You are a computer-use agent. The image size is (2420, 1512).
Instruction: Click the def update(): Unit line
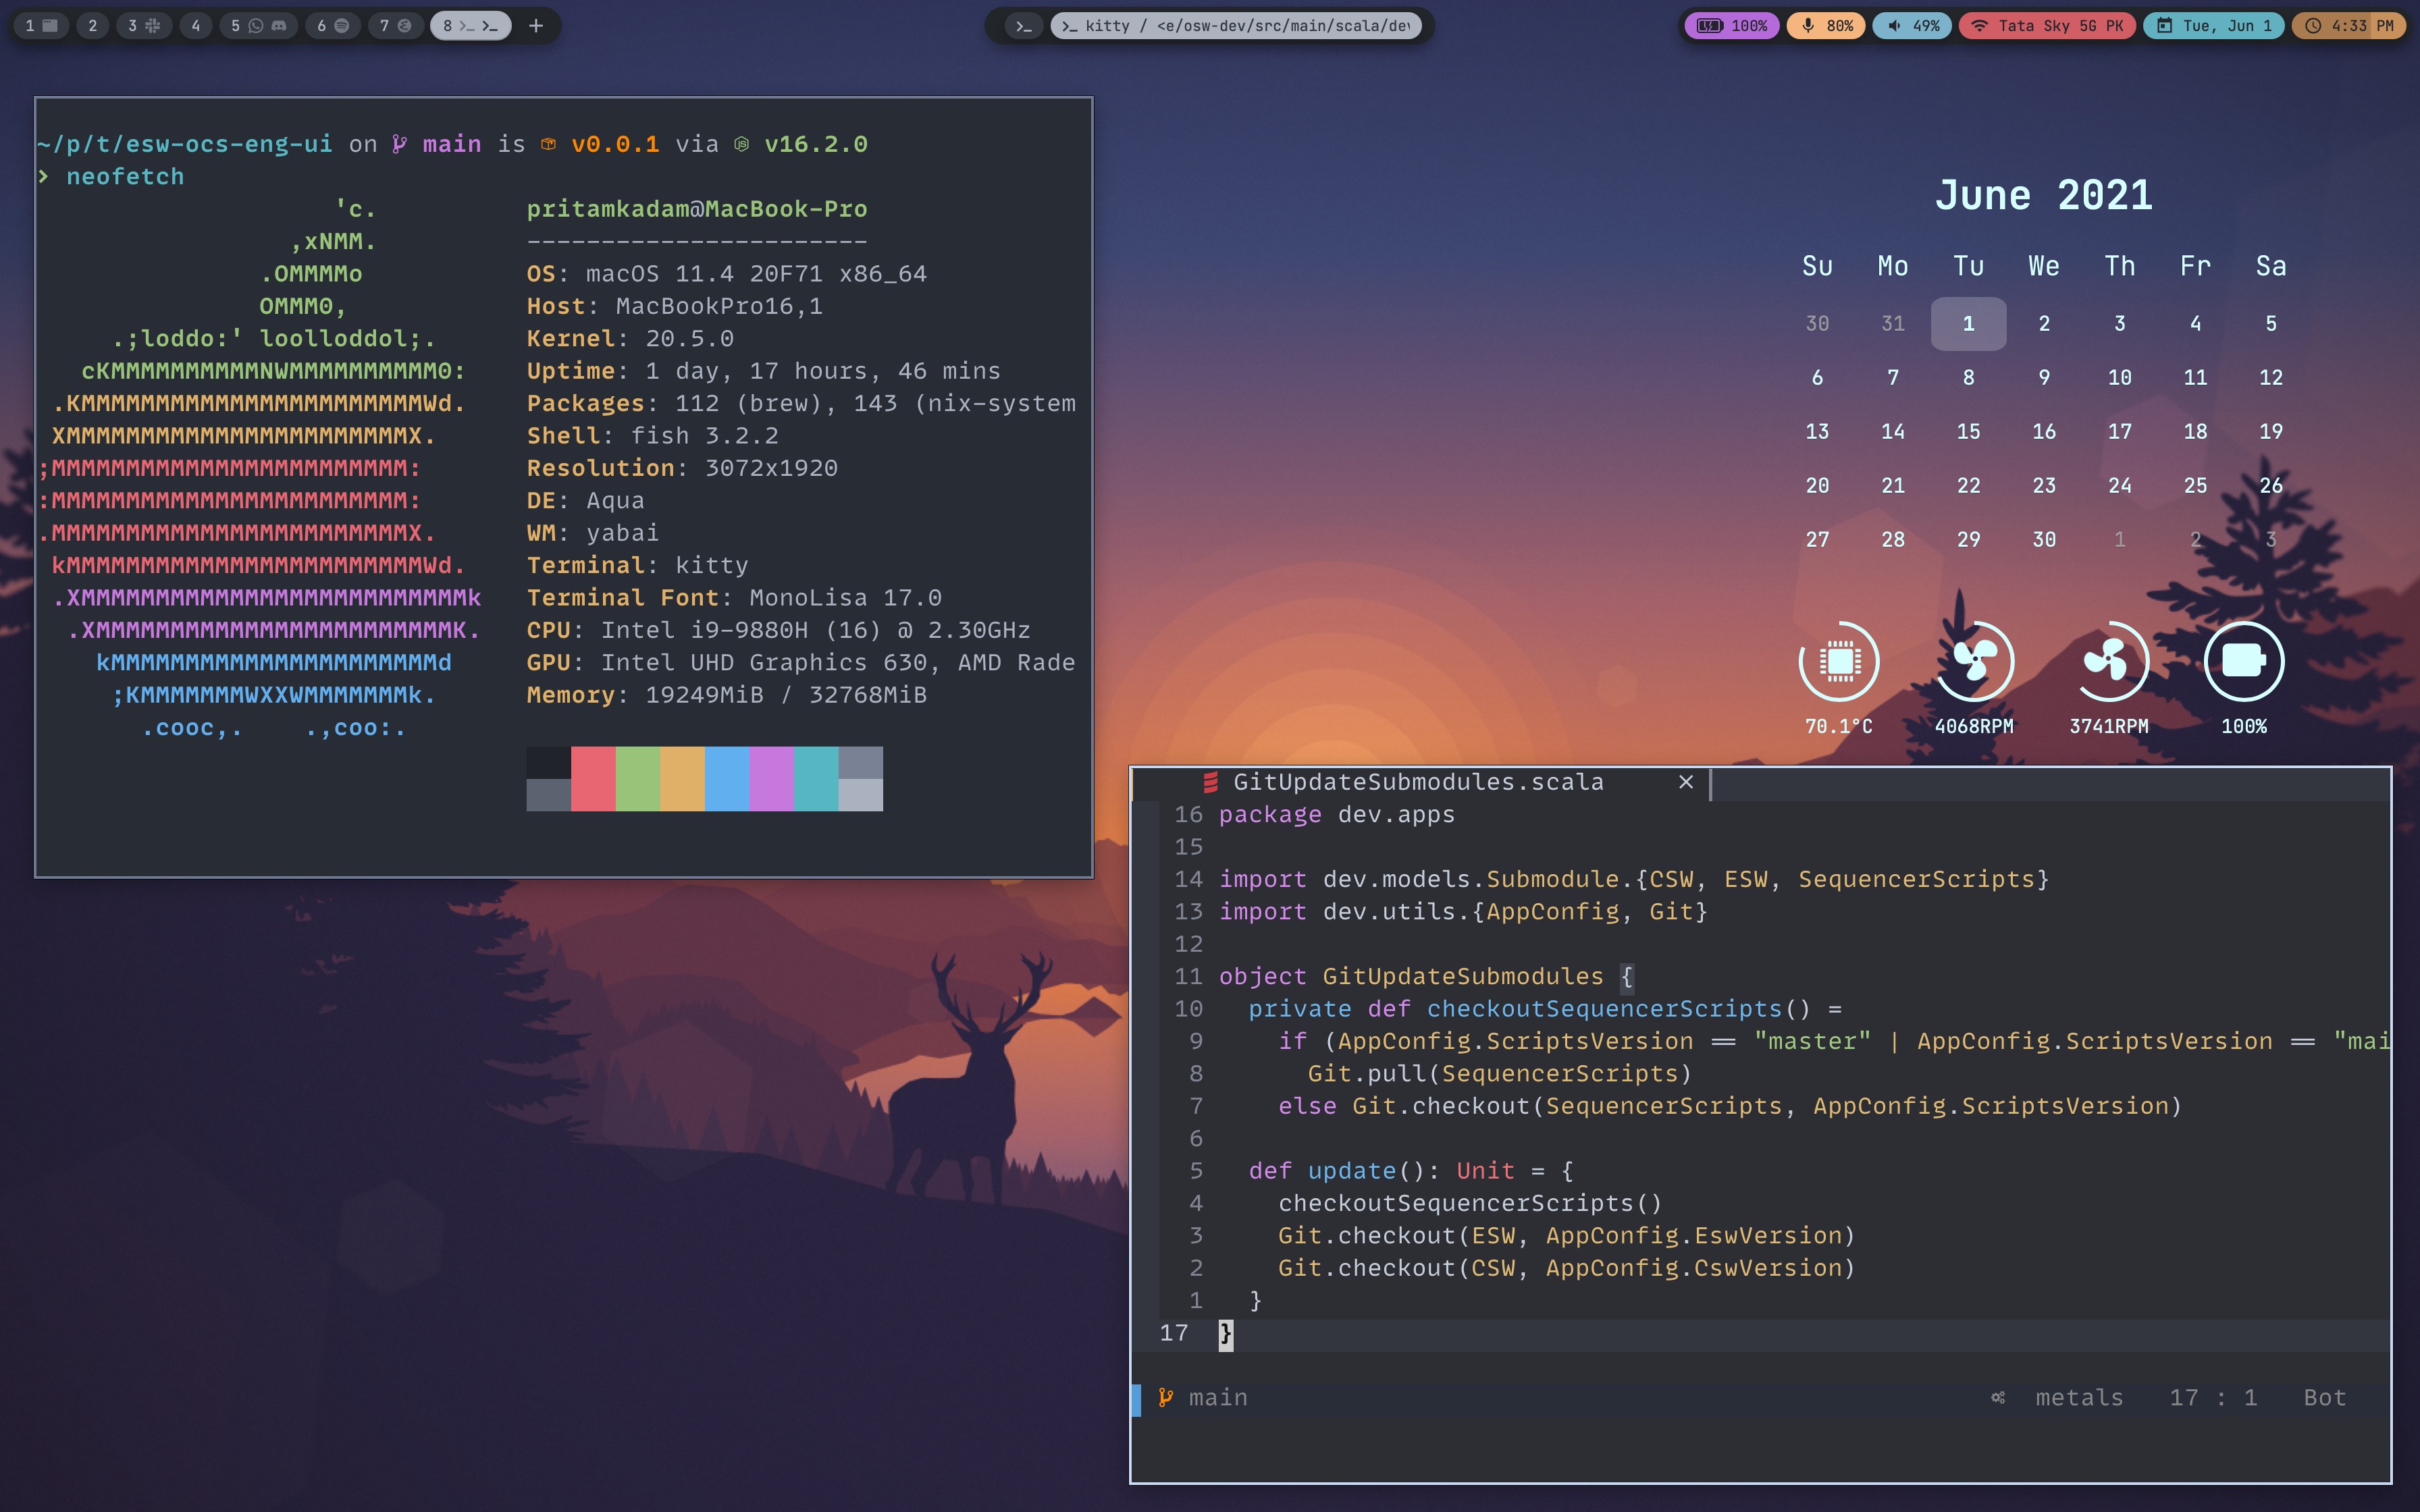(1411, 1170)
